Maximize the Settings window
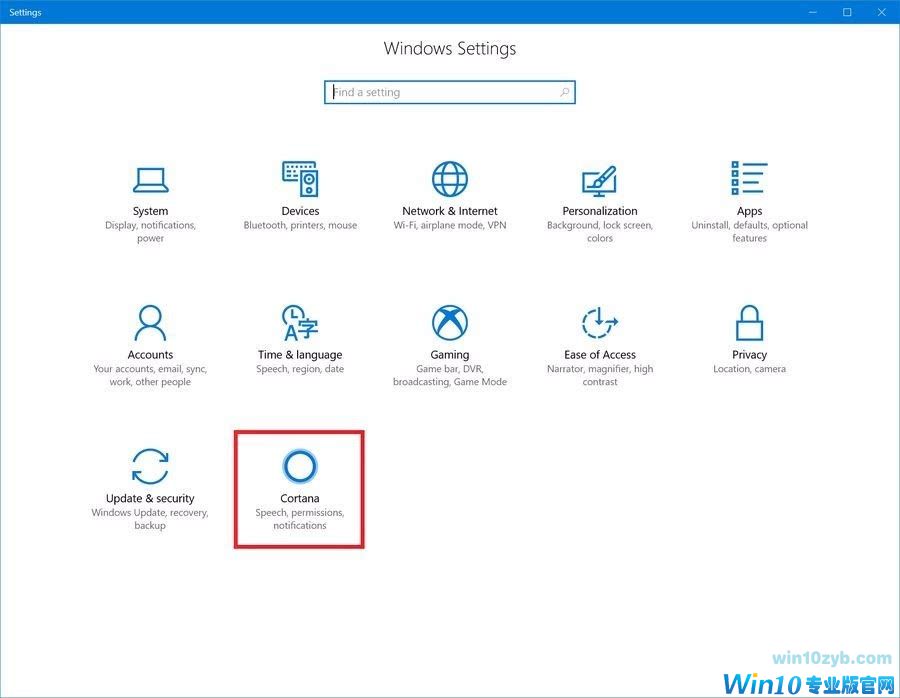The image size is (900, 698). click(847, 12)
